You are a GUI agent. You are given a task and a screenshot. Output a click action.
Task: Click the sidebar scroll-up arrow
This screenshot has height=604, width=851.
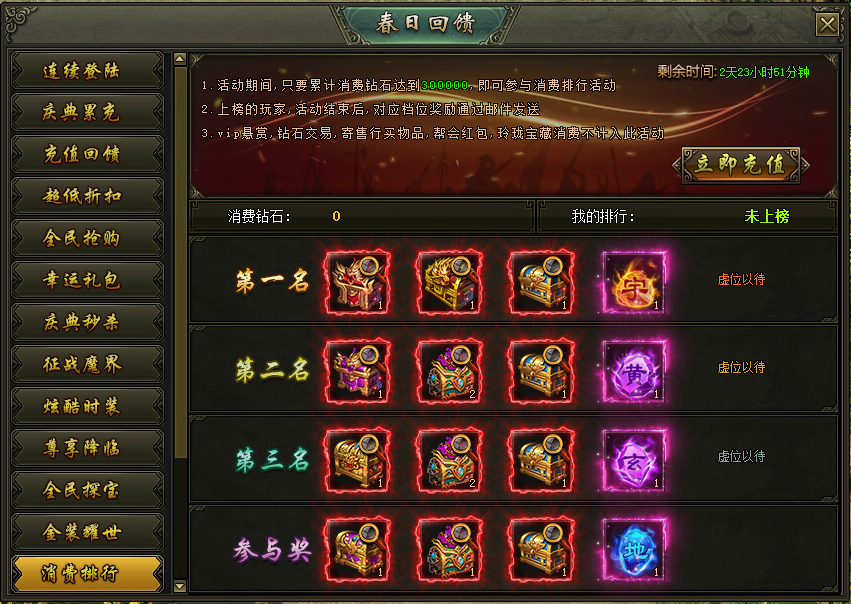pos(180,59)
